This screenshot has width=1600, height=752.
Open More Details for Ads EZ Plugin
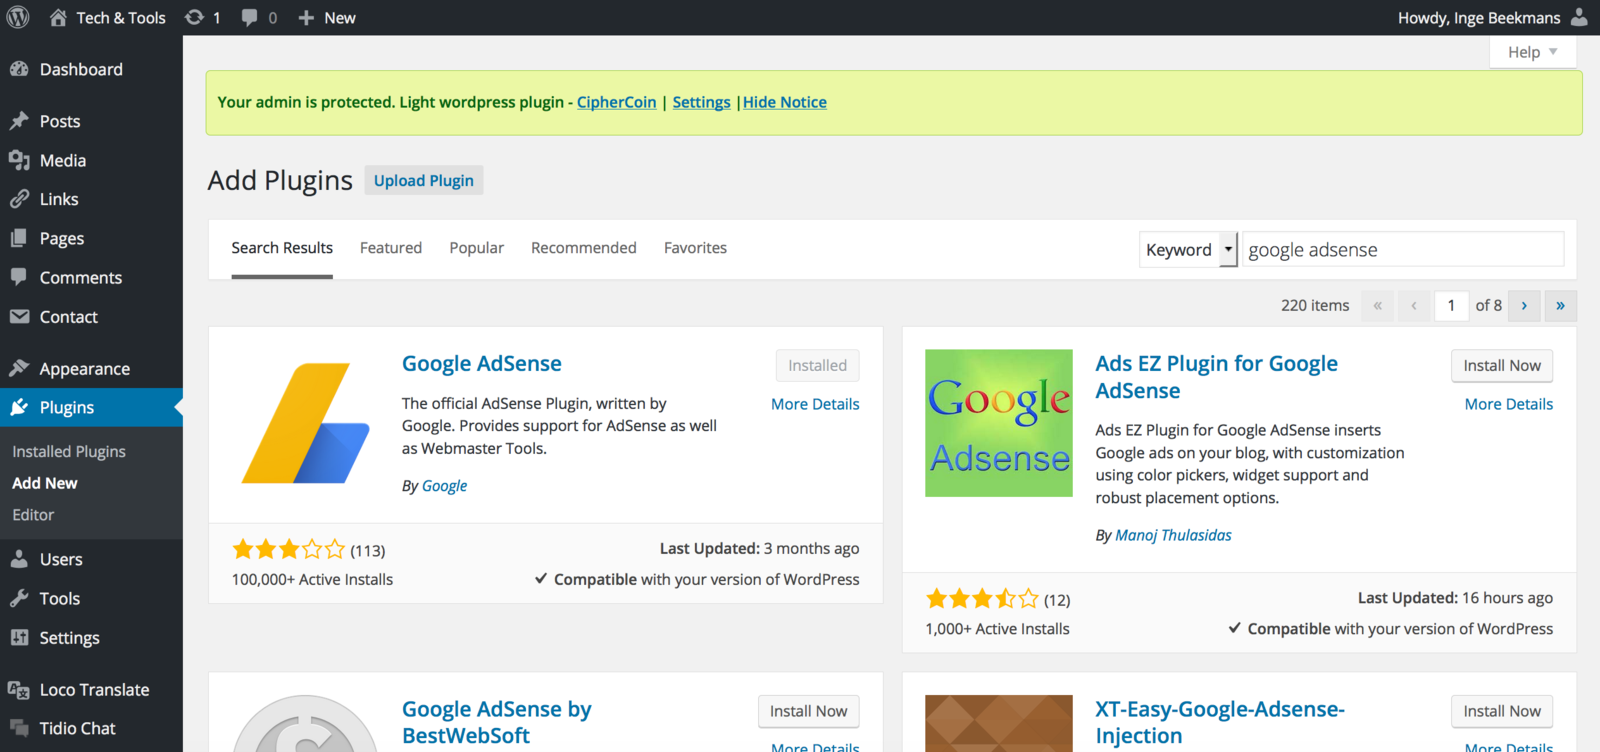coord(1509,404)
